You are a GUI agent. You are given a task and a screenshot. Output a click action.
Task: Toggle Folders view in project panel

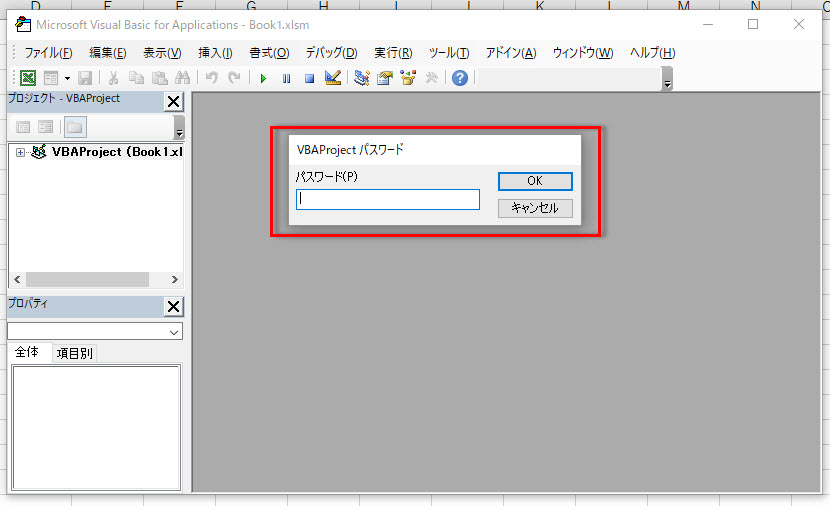tap(75, 127)
